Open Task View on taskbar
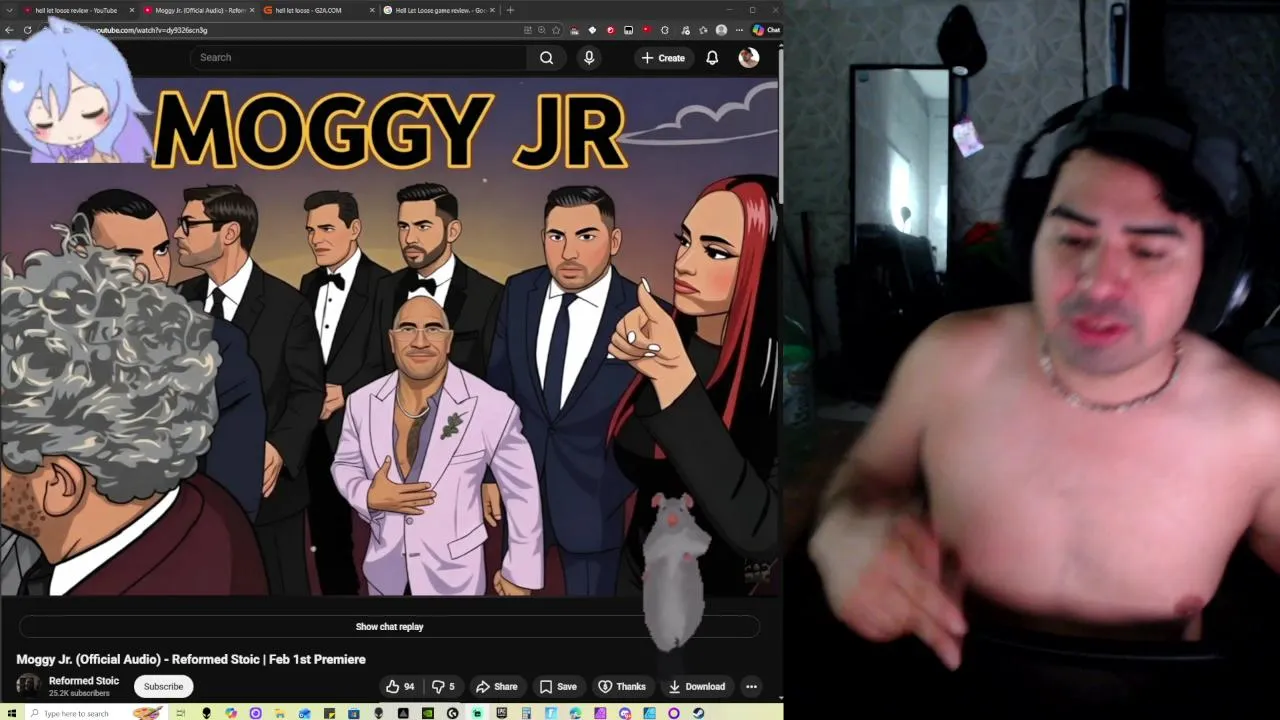The width and height of the screenshot is (1280, 720). coord(181,713)
